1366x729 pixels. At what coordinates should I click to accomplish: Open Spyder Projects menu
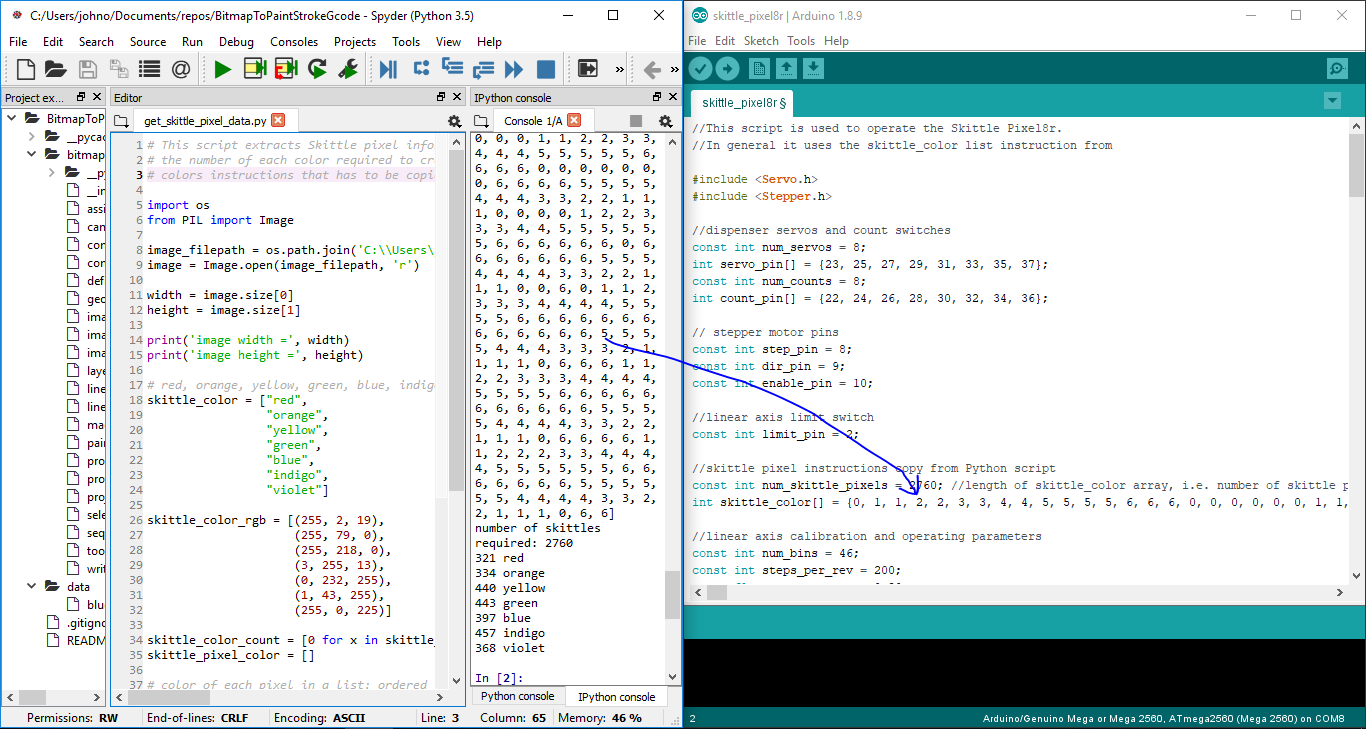click(355, 41)
